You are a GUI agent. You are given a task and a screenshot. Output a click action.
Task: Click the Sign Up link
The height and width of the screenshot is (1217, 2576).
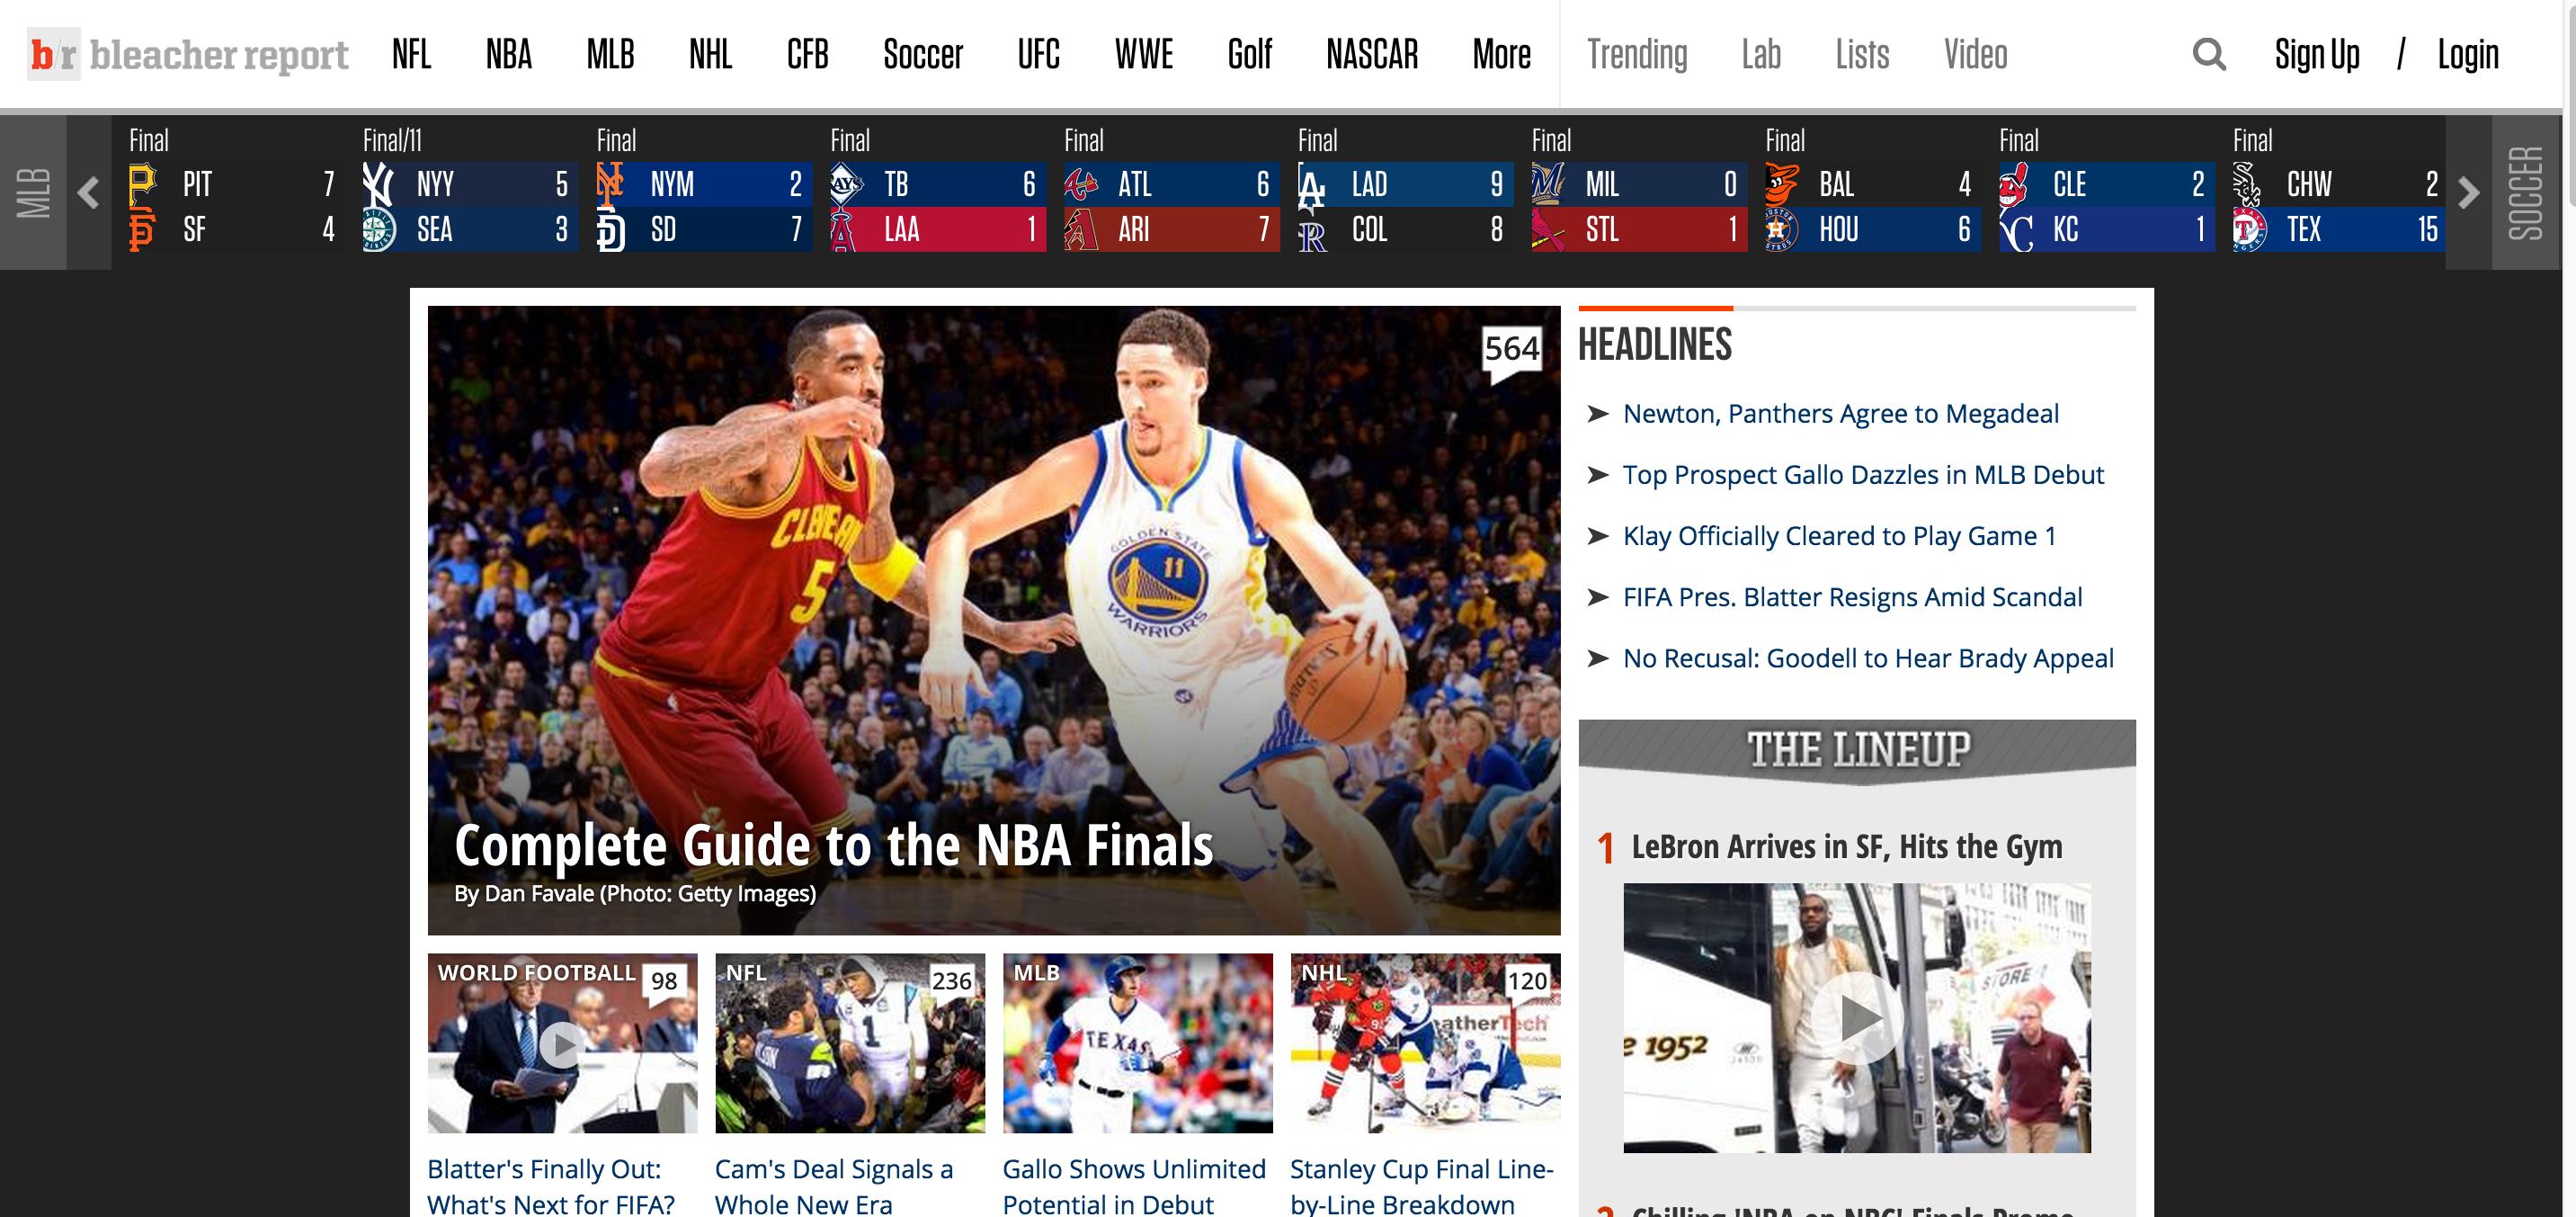coord(2316,54)
